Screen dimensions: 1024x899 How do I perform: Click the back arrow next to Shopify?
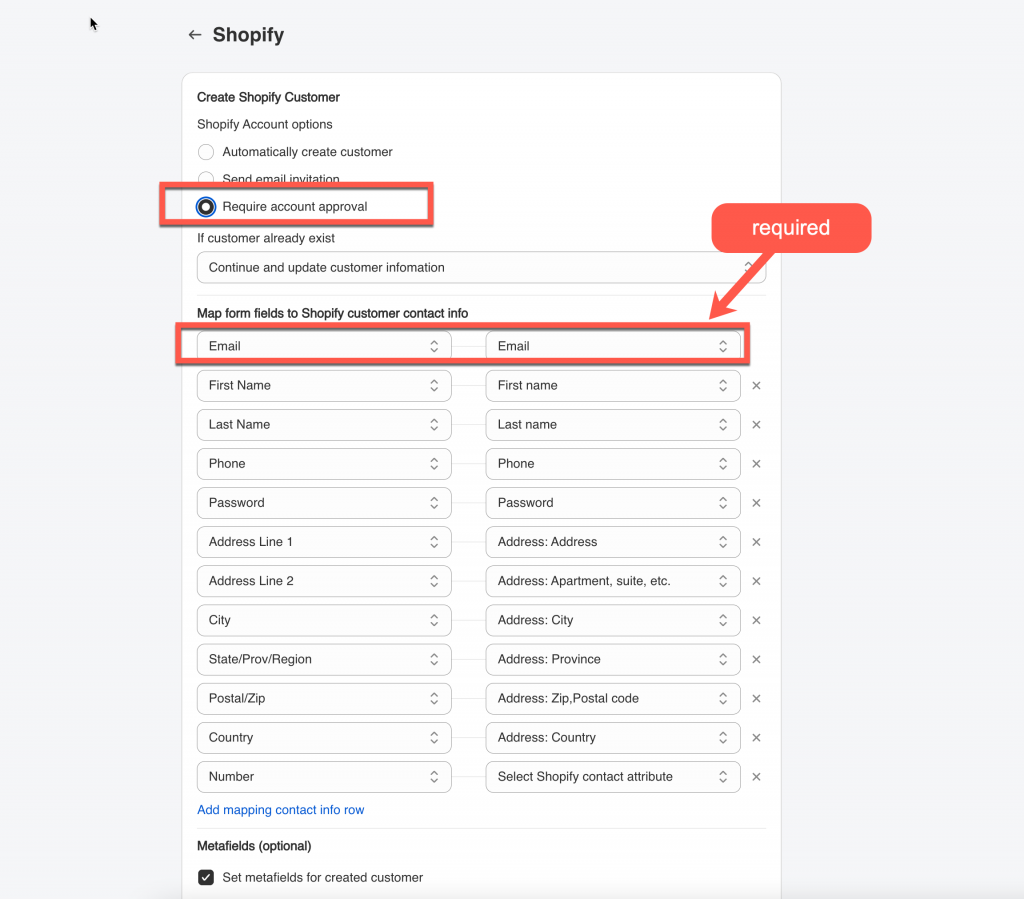pos(194,35)
